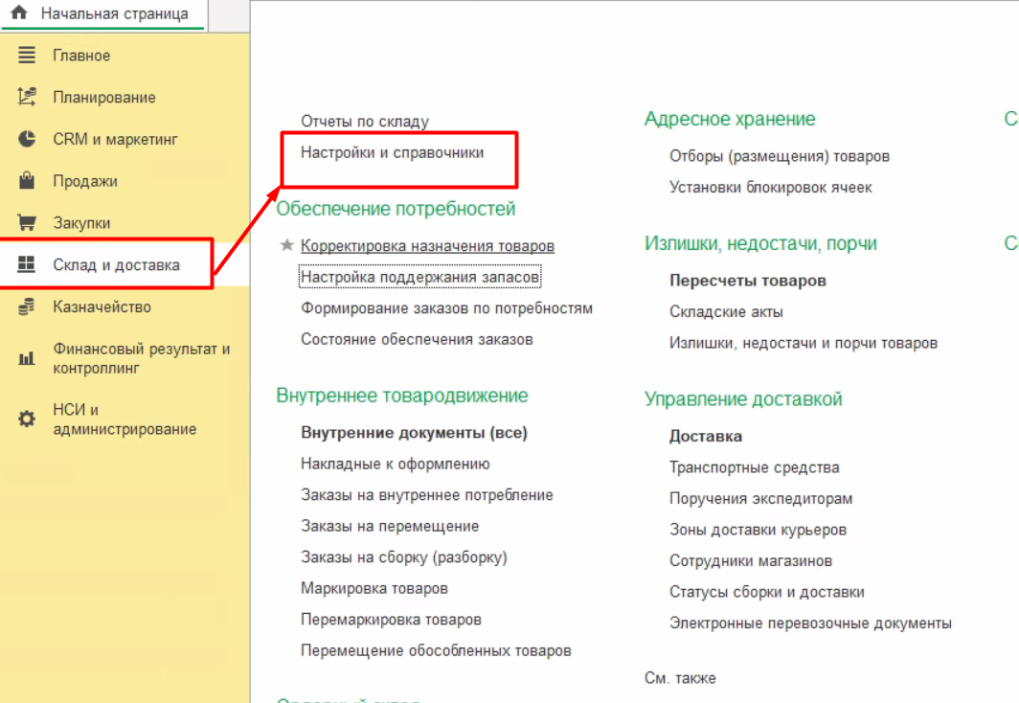Open Заказы на перемещение
Screen dimensions: 1019x703
point(389,526)
